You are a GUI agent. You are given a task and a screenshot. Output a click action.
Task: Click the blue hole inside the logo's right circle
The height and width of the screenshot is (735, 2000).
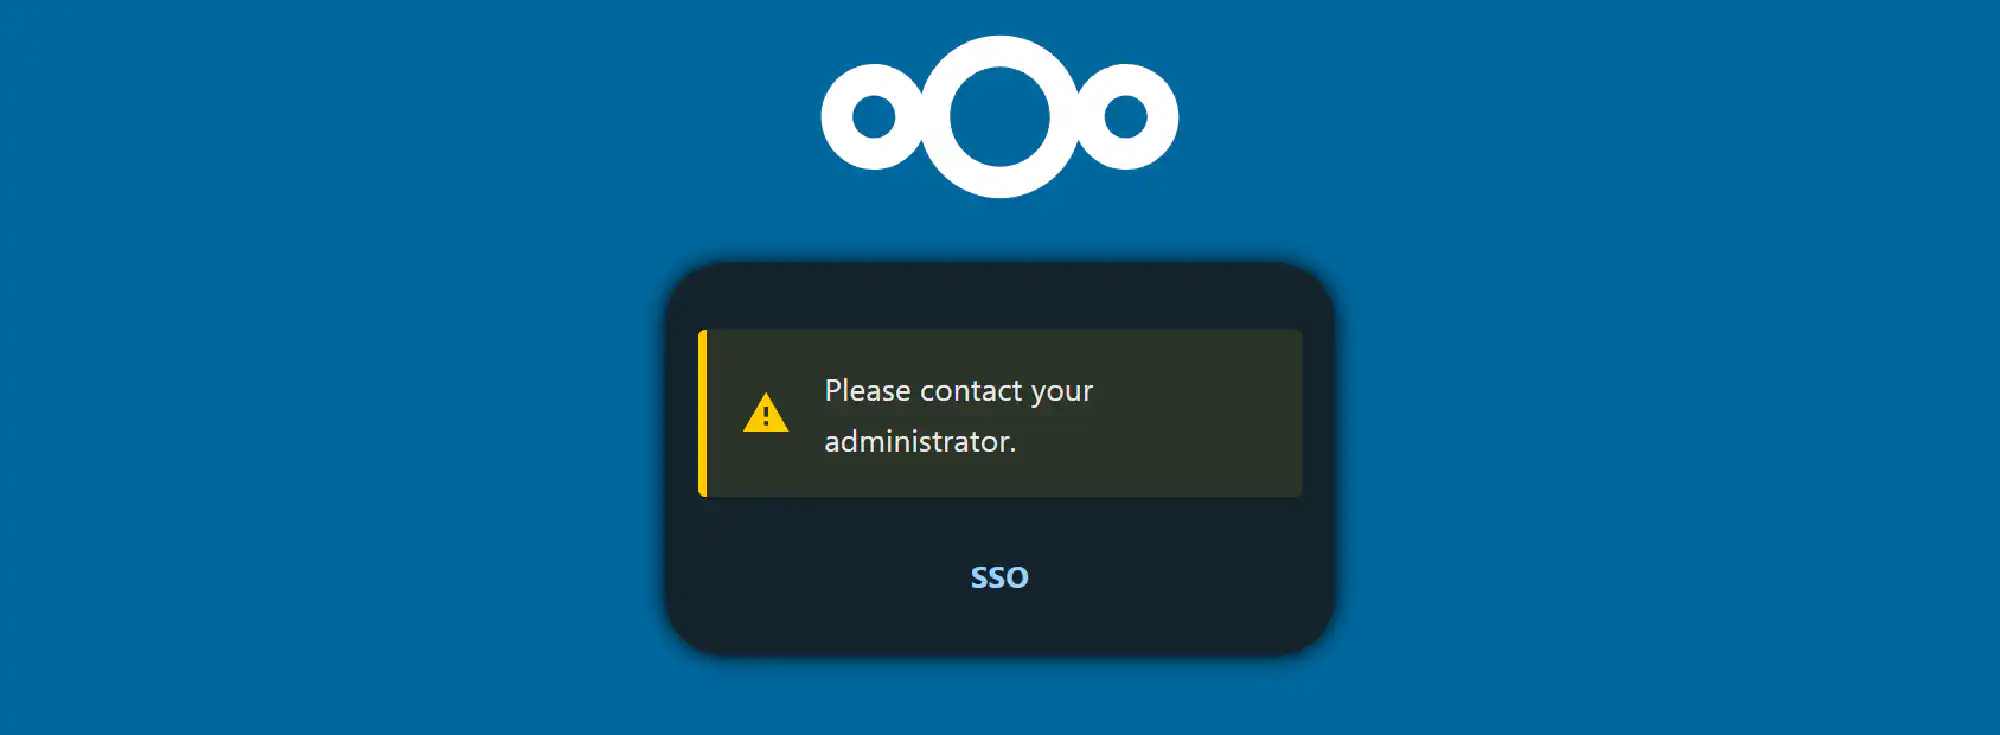[x=1126, y=117]
